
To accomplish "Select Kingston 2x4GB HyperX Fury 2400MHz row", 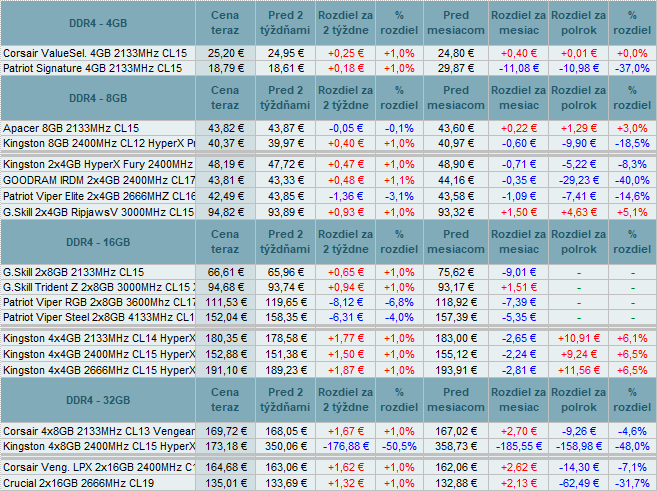I will (98, 164).
